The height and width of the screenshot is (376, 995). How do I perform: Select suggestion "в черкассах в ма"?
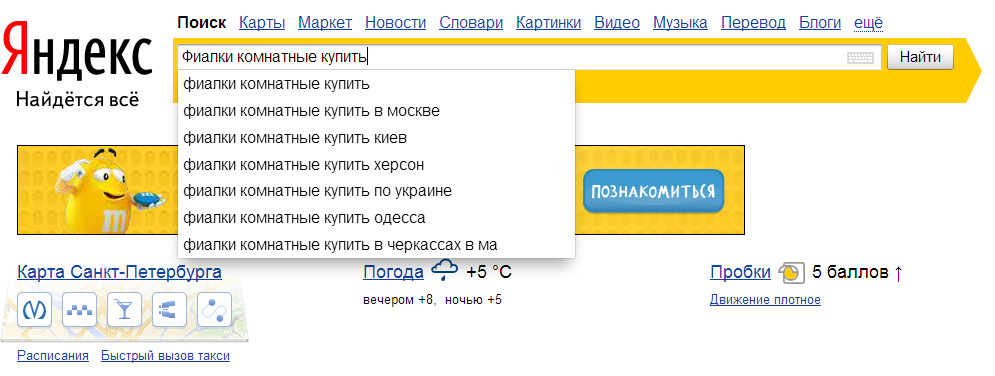point(376,245)
